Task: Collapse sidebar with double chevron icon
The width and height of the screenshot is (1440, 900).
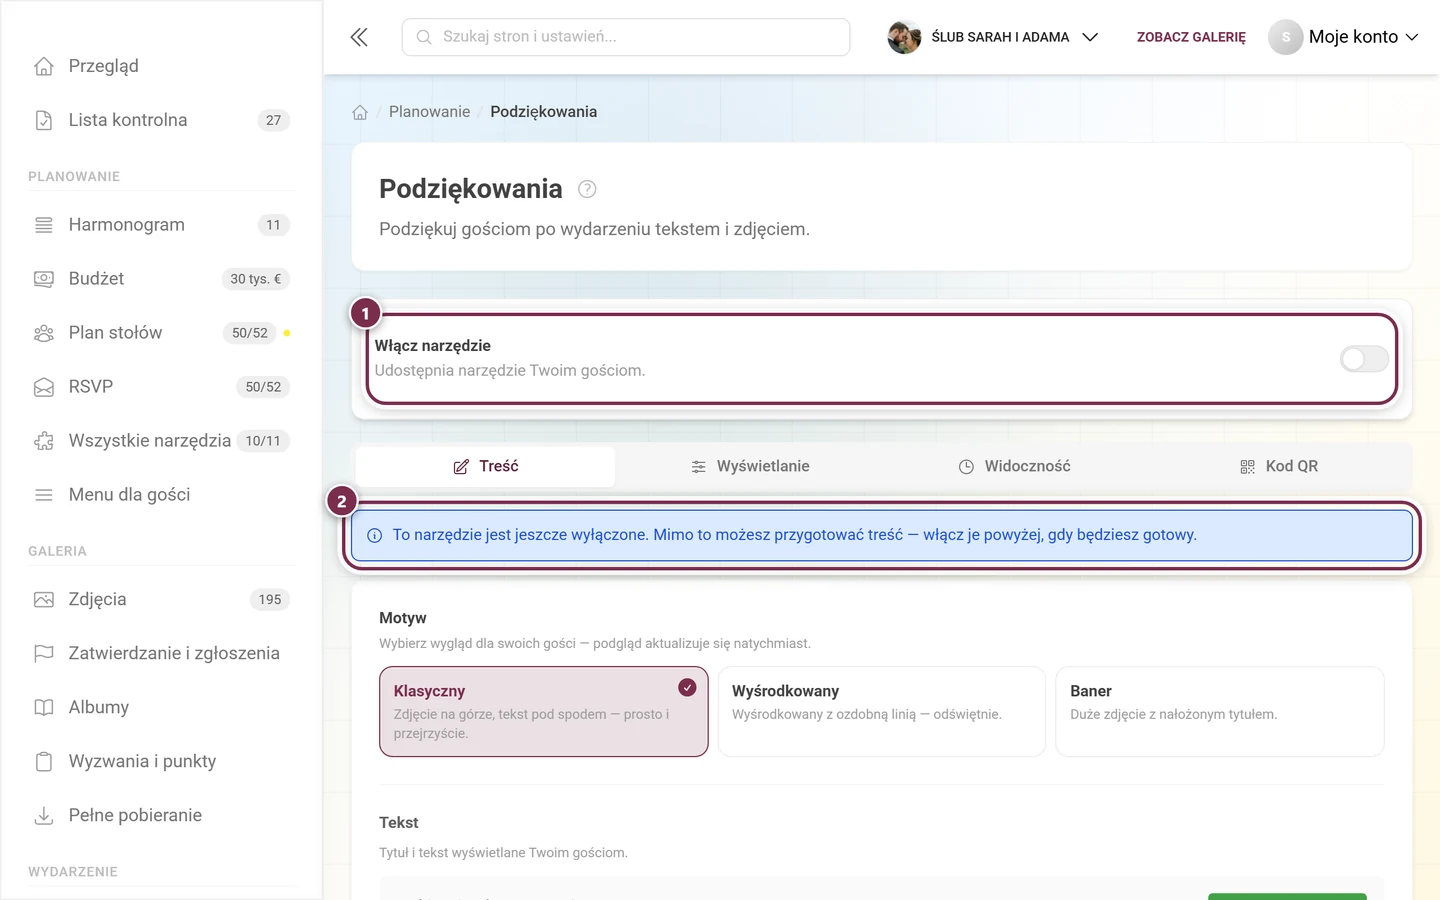Action: (359, 37)
